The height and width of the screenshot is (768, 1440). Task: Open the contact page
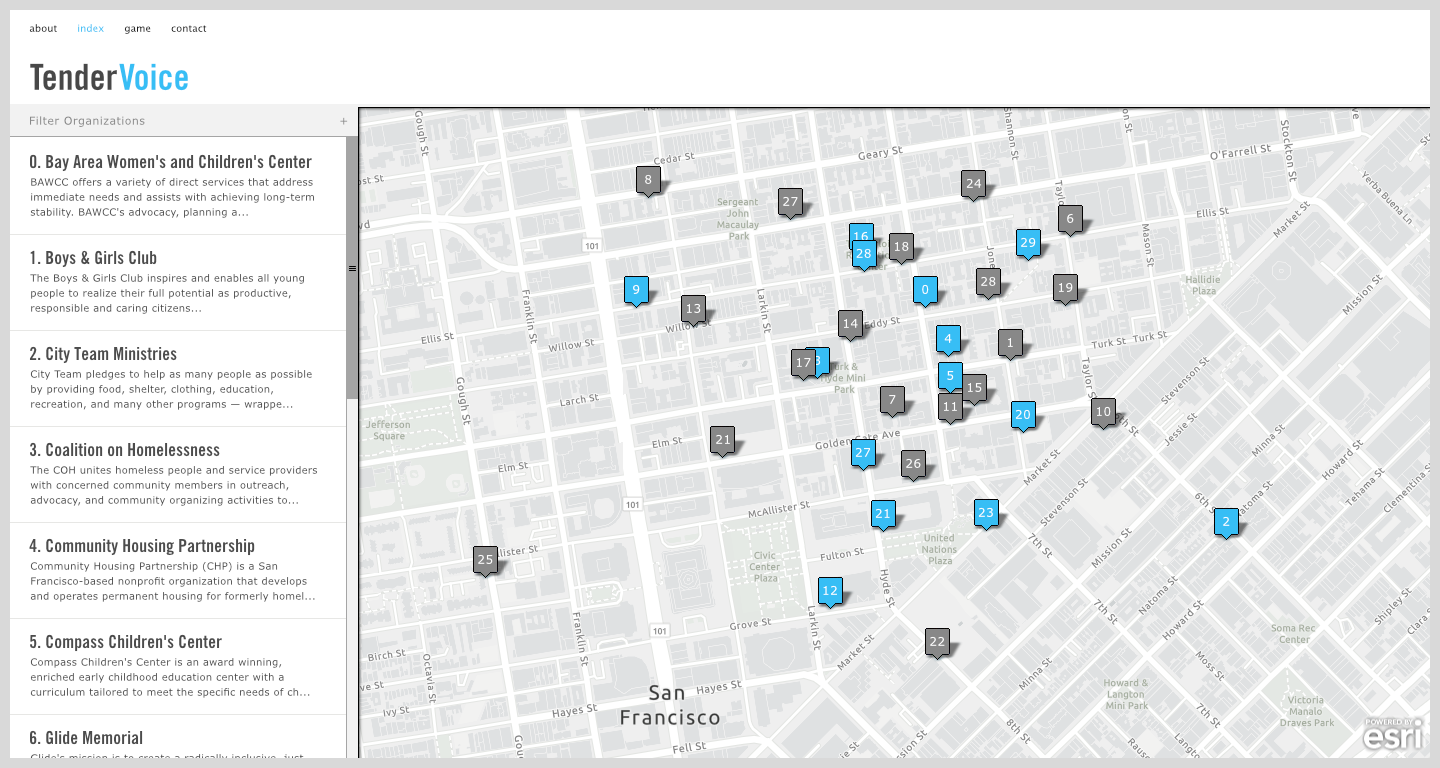188,28
